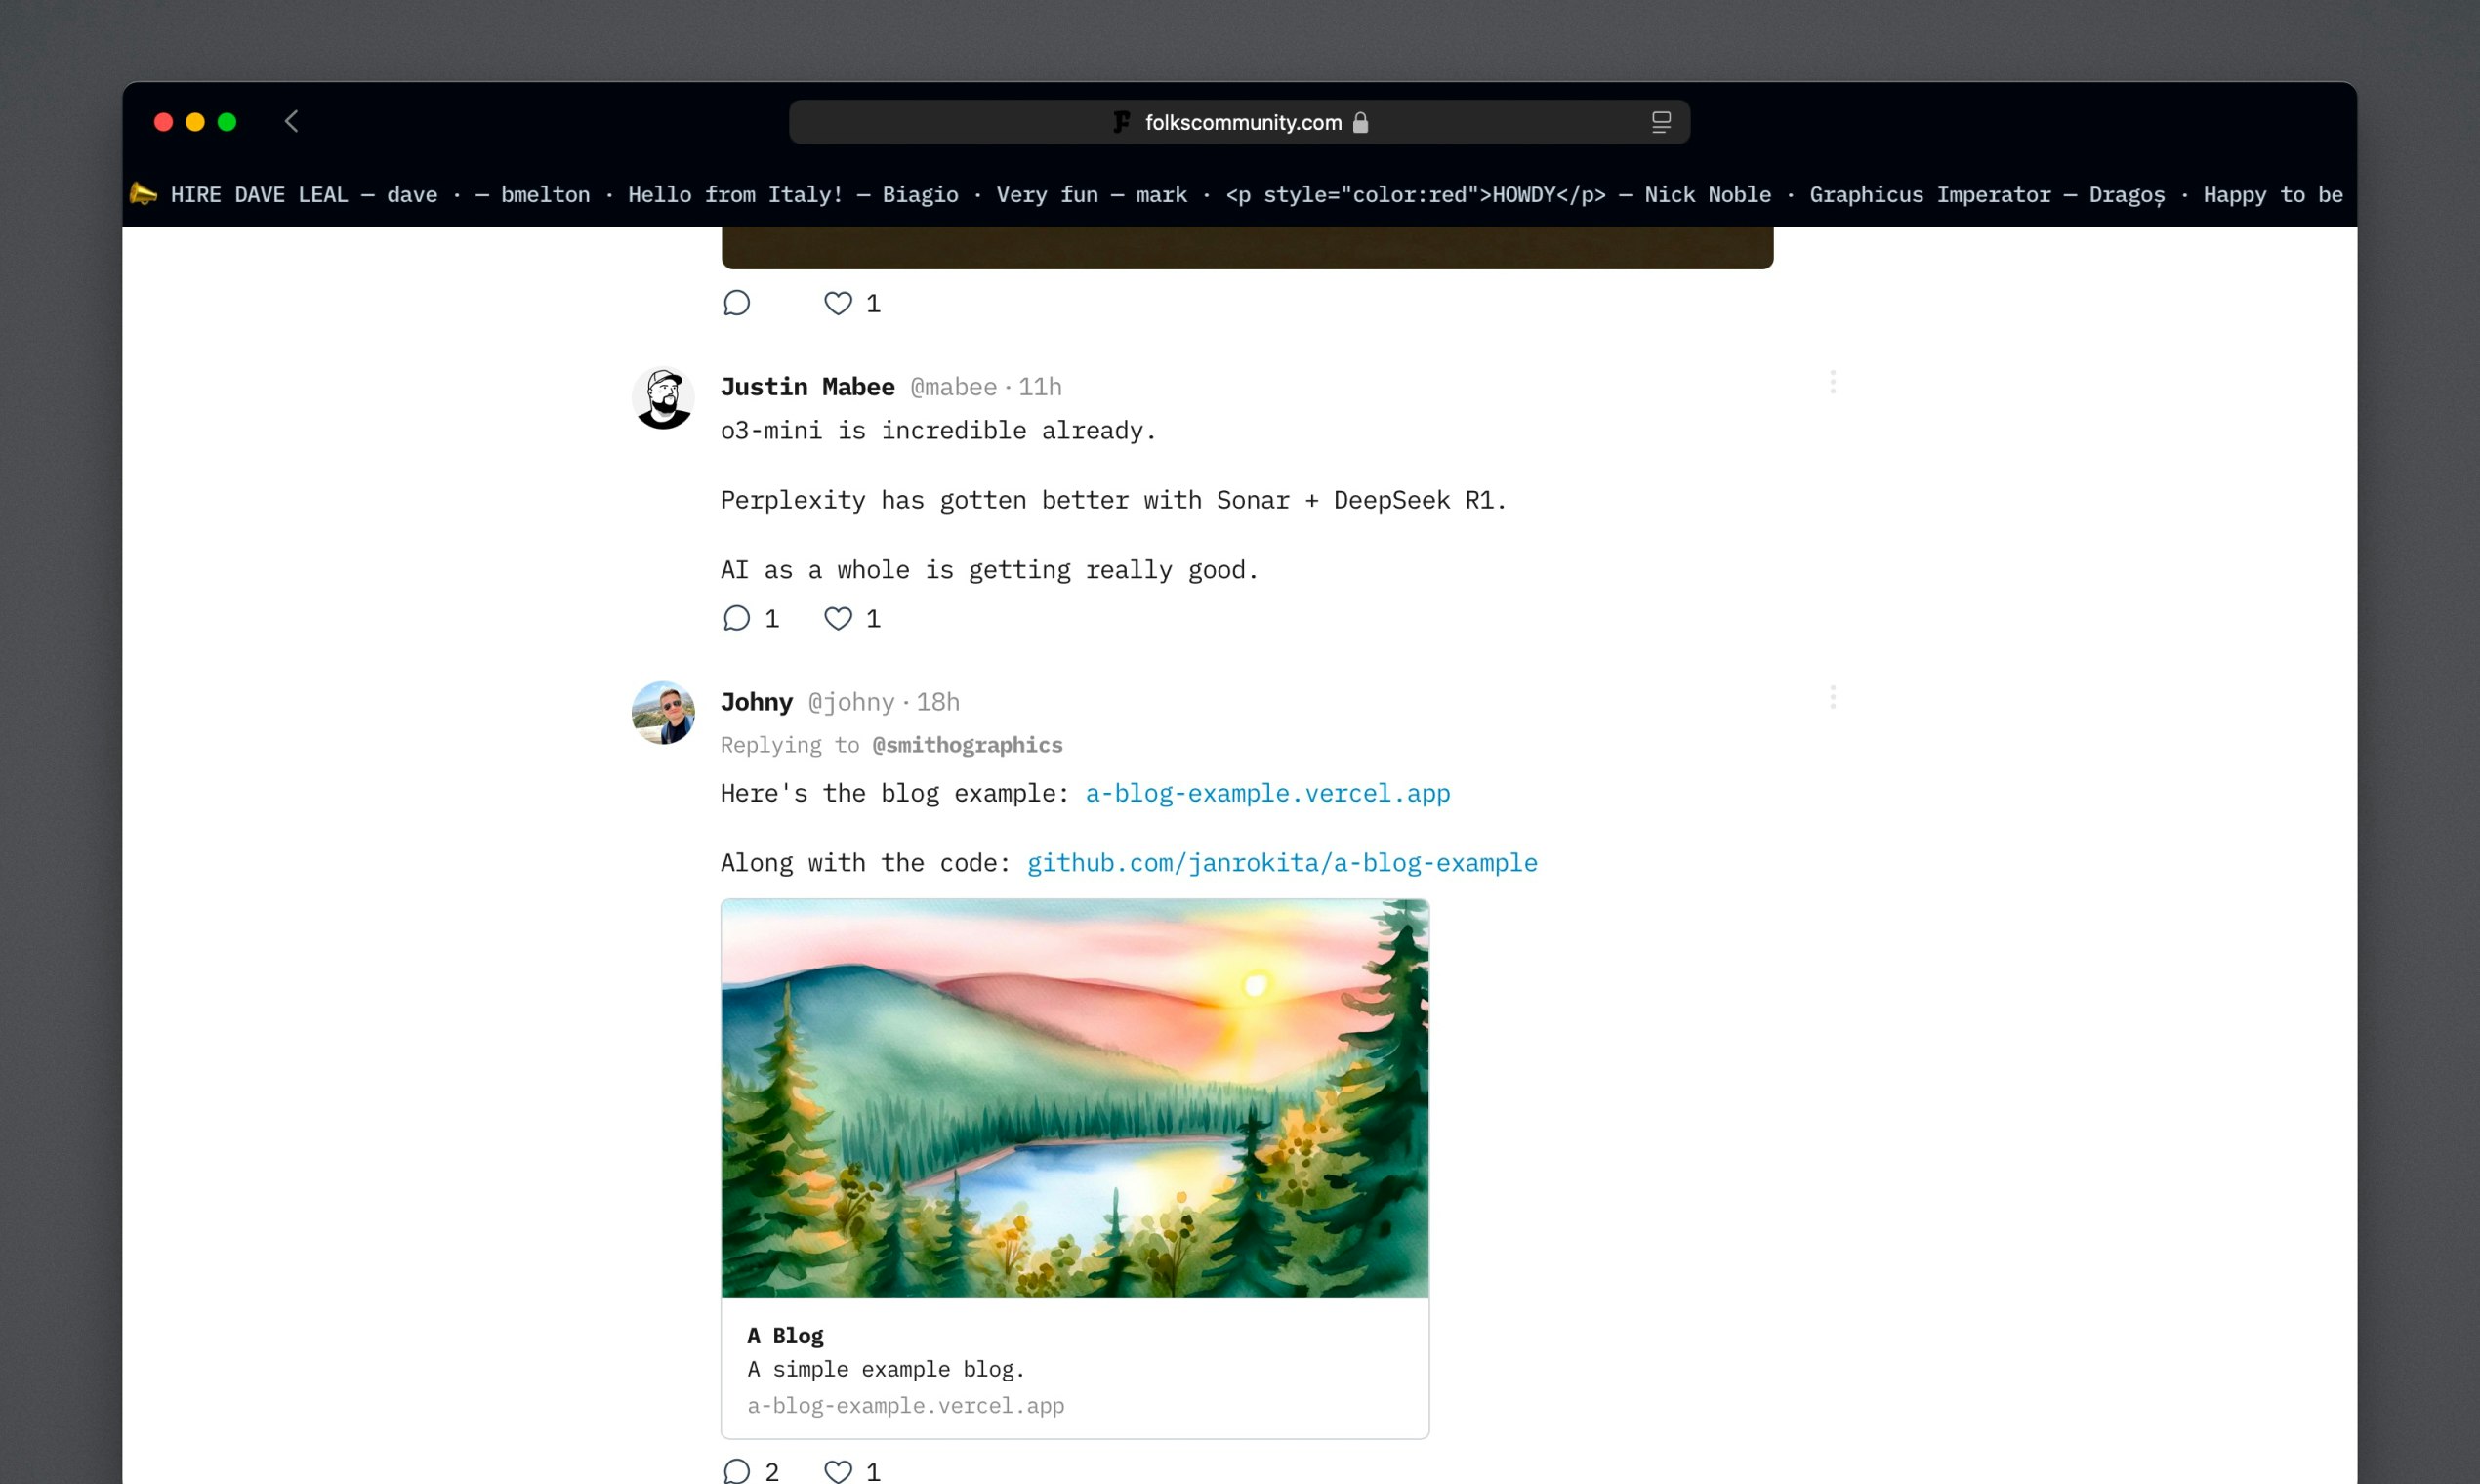Viewport: 2480px width, 1484px height.
Task: Open the Justin Mabee name link
Action: point(808,387)
